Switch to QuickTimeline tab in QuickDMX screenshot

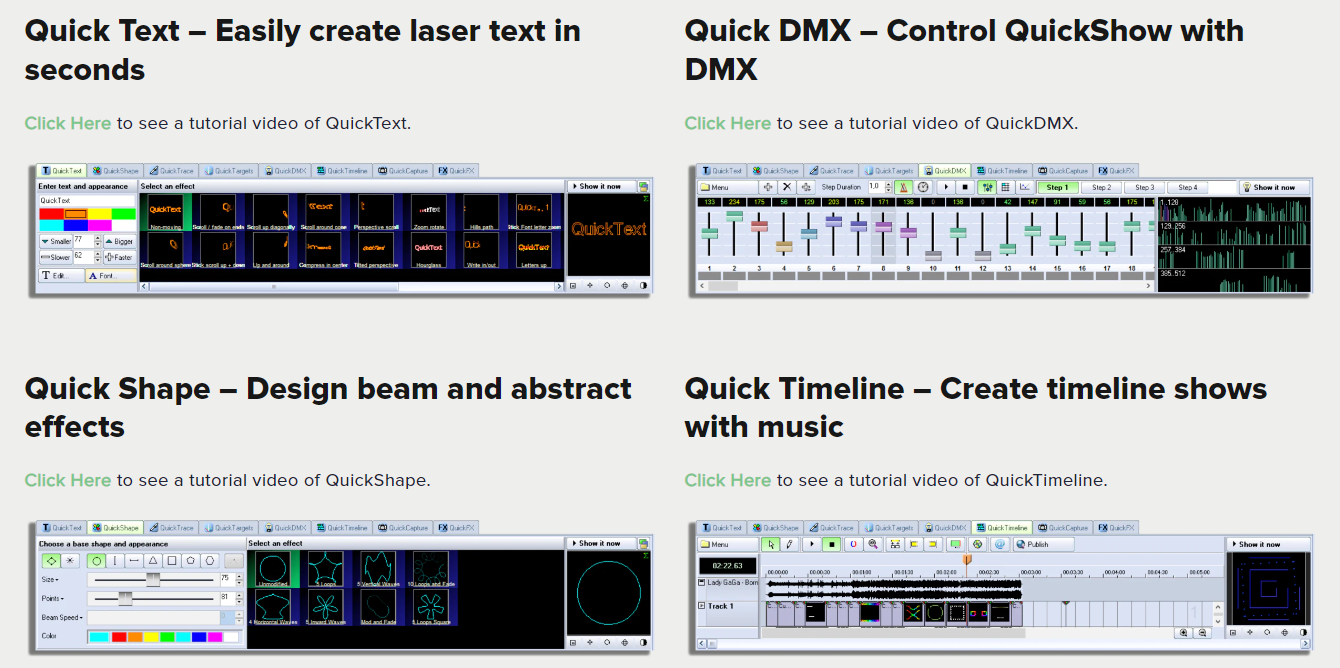click(1004, 171)
